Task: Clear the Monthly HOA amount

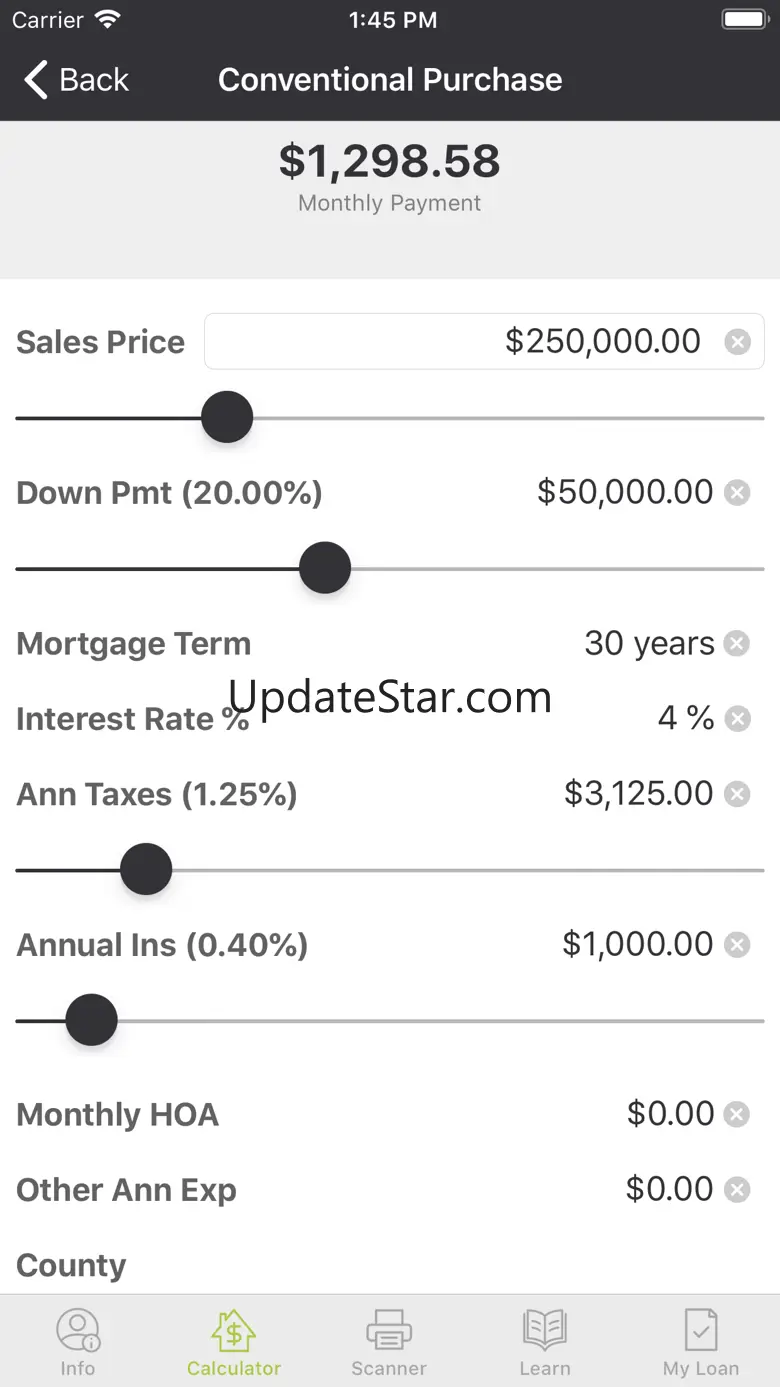Action: (737, 1114)
